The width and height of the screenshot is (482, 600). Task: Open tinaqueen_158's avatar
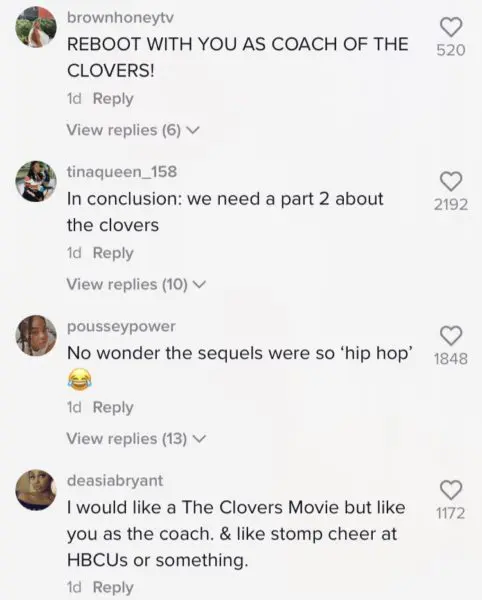tap(36, 181)
